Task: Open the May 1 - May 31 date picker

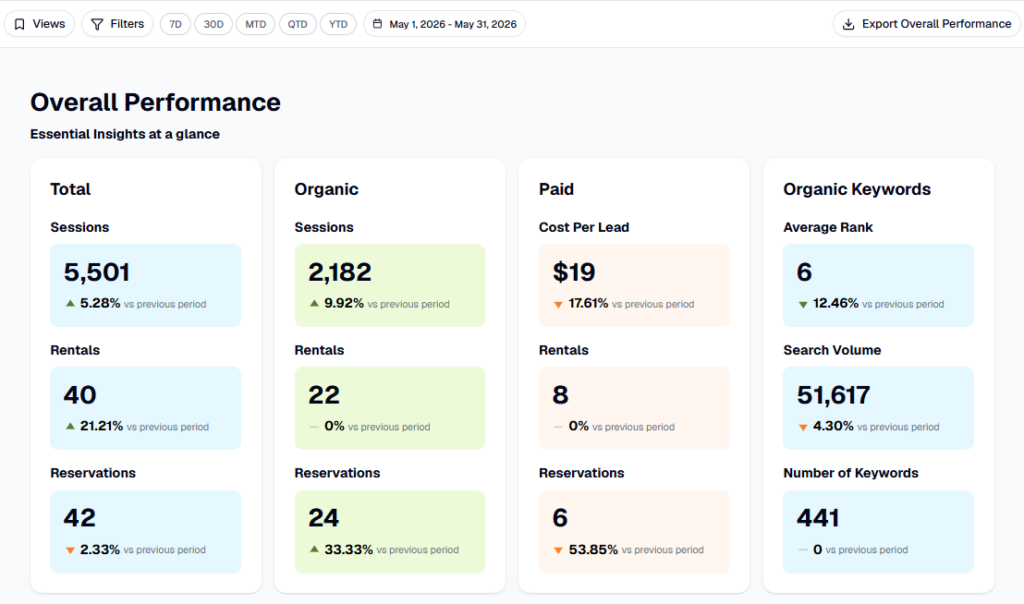Action: point(444,24)
